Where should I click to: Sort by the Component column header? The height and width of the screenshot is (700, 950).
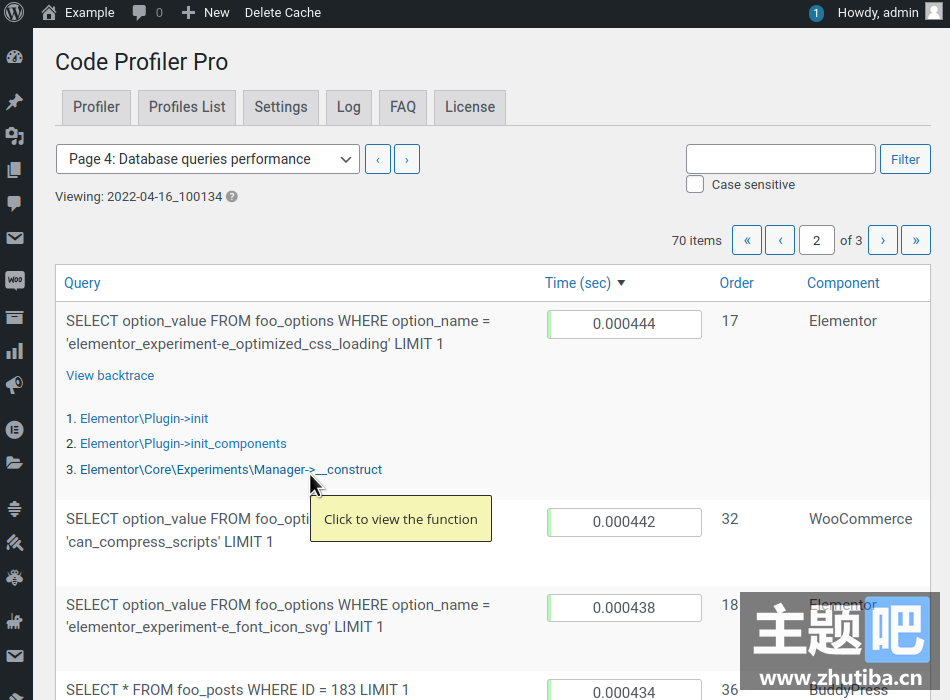click(843, 283)
